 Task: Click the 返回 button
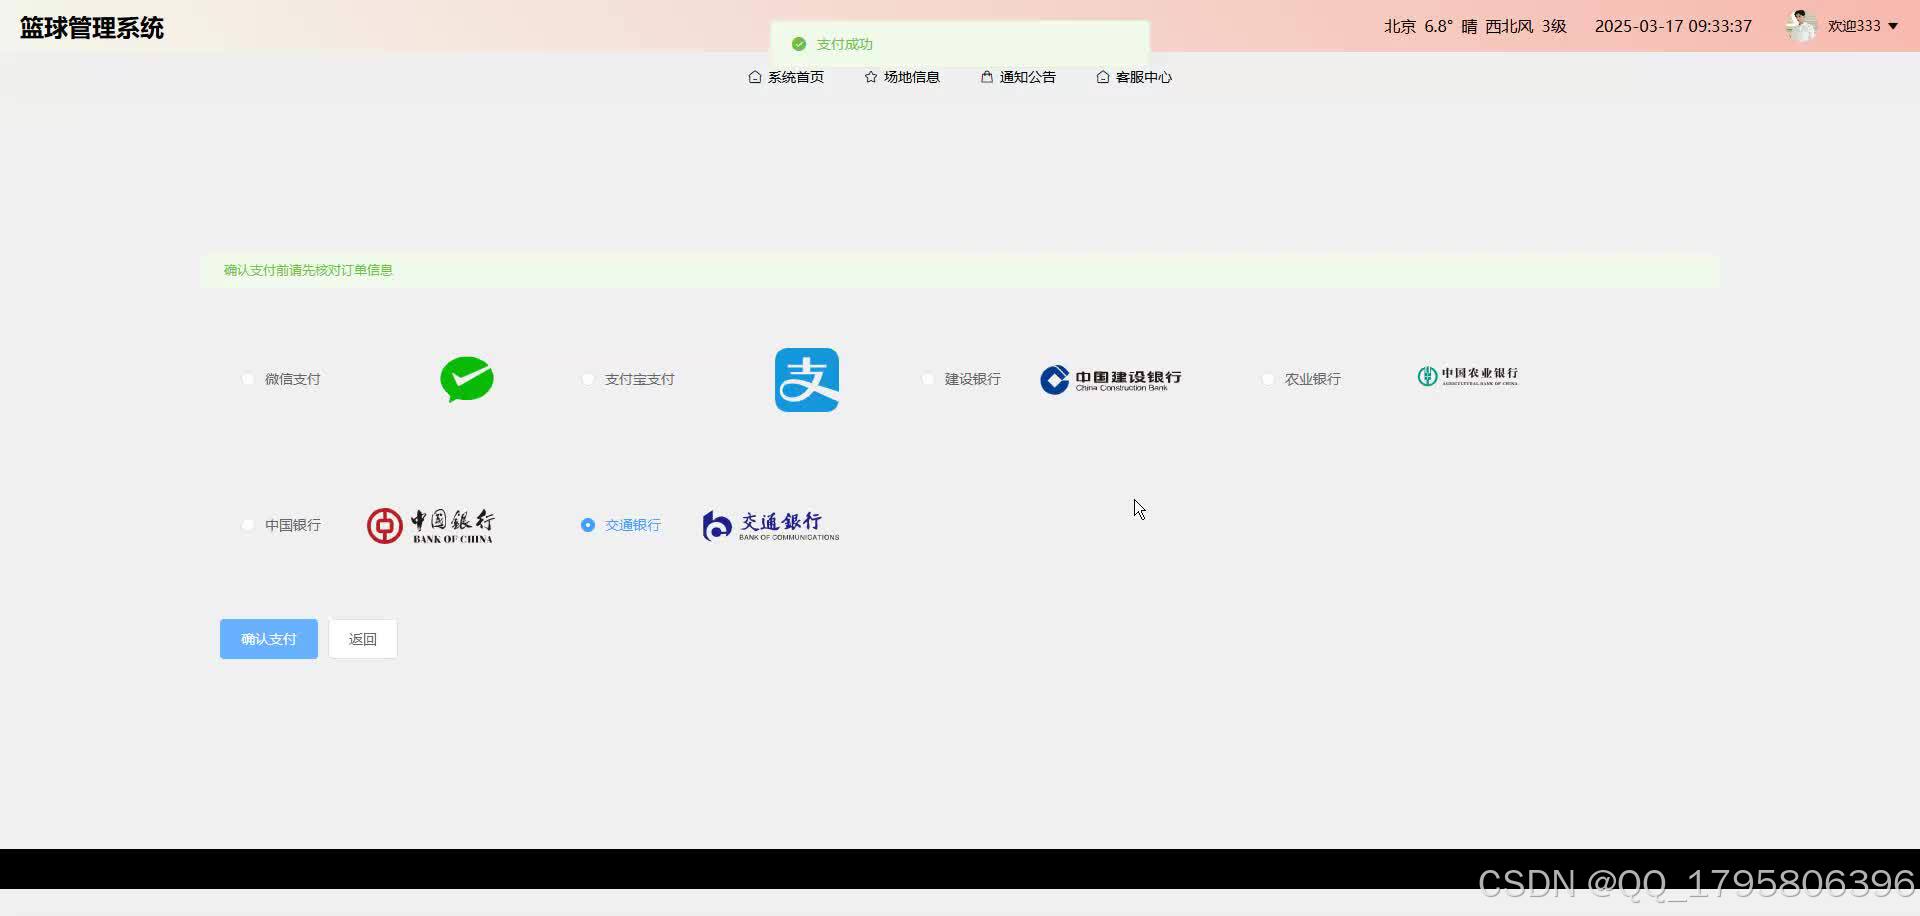(363, 639)
